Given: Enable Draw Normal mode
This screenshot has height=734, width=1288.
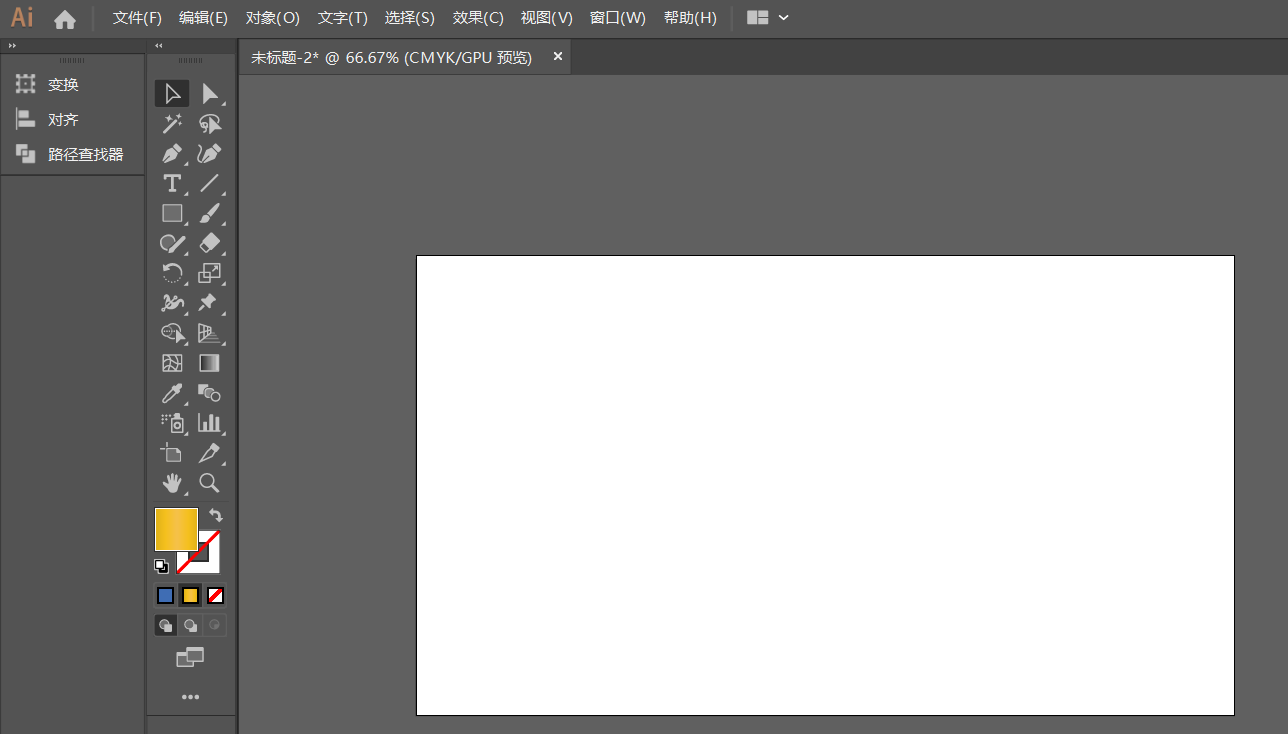Looking at the screenshot, I should click(166, 626).
